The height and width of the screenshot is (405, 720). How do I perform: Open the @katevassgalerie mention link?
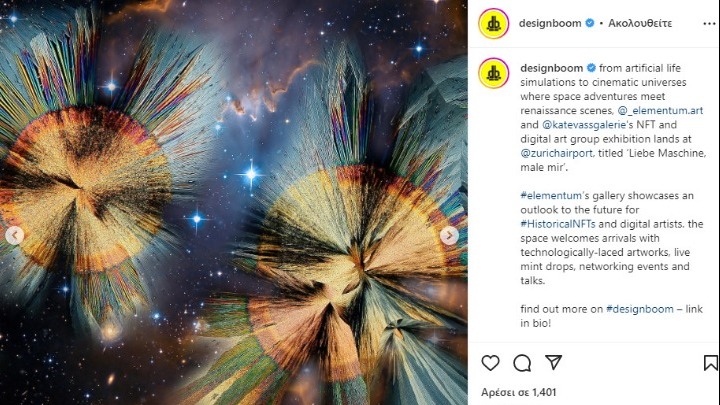point(584,124)
